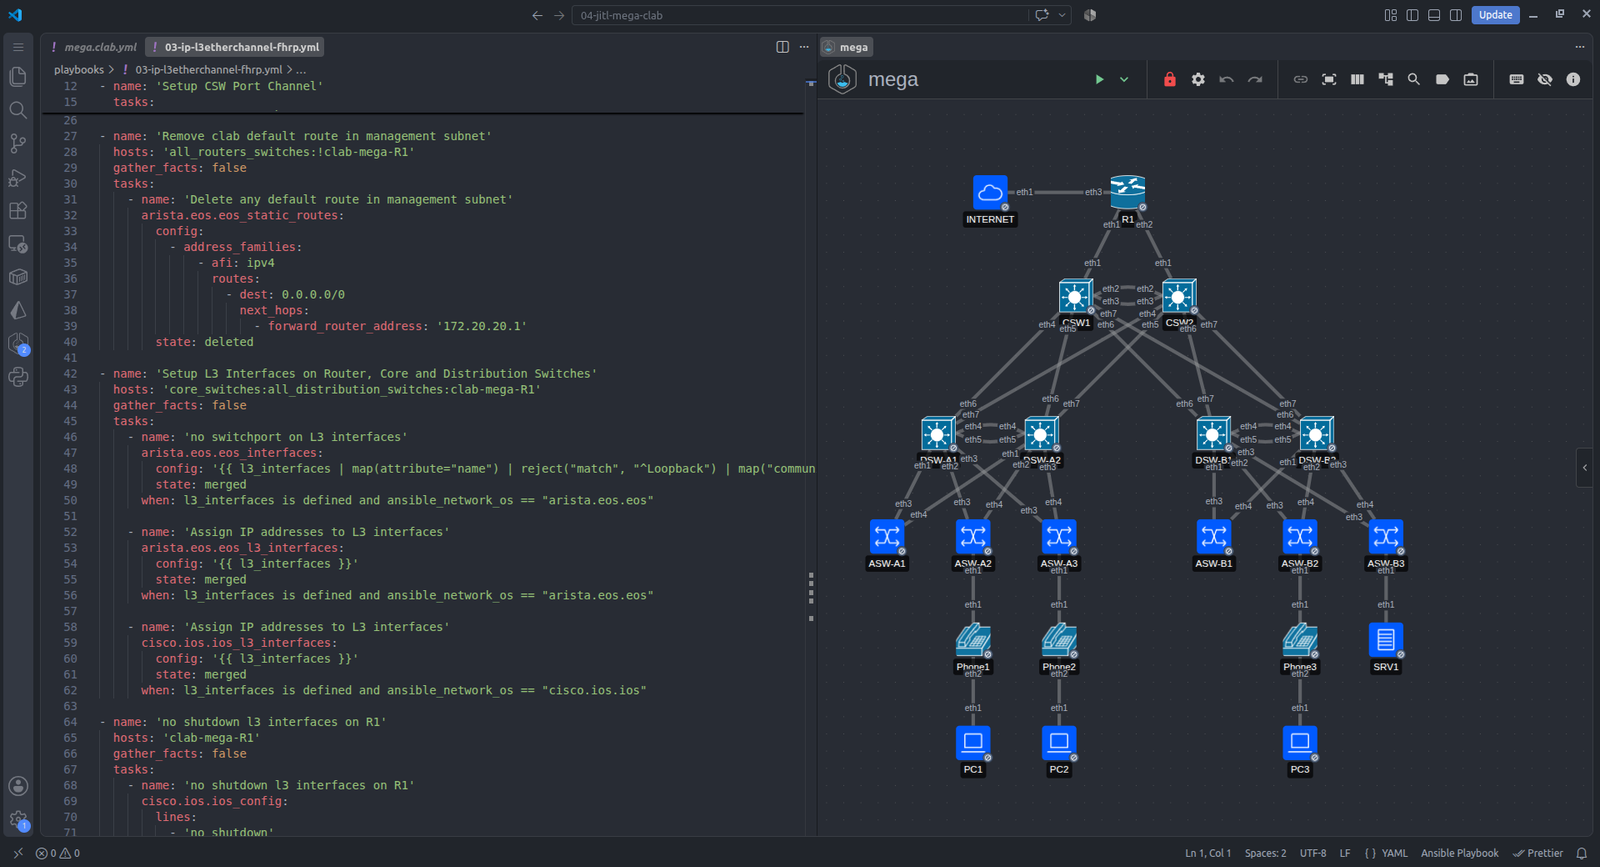Image resolution: width=1600 pixels, height=867 pixels.
Task: Click the playbooks breadcrumb segment
Action: (79, 70)
